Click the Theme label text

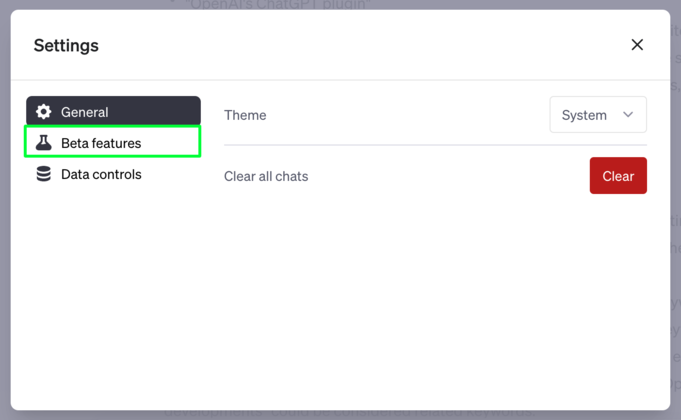tap(245, 115)
